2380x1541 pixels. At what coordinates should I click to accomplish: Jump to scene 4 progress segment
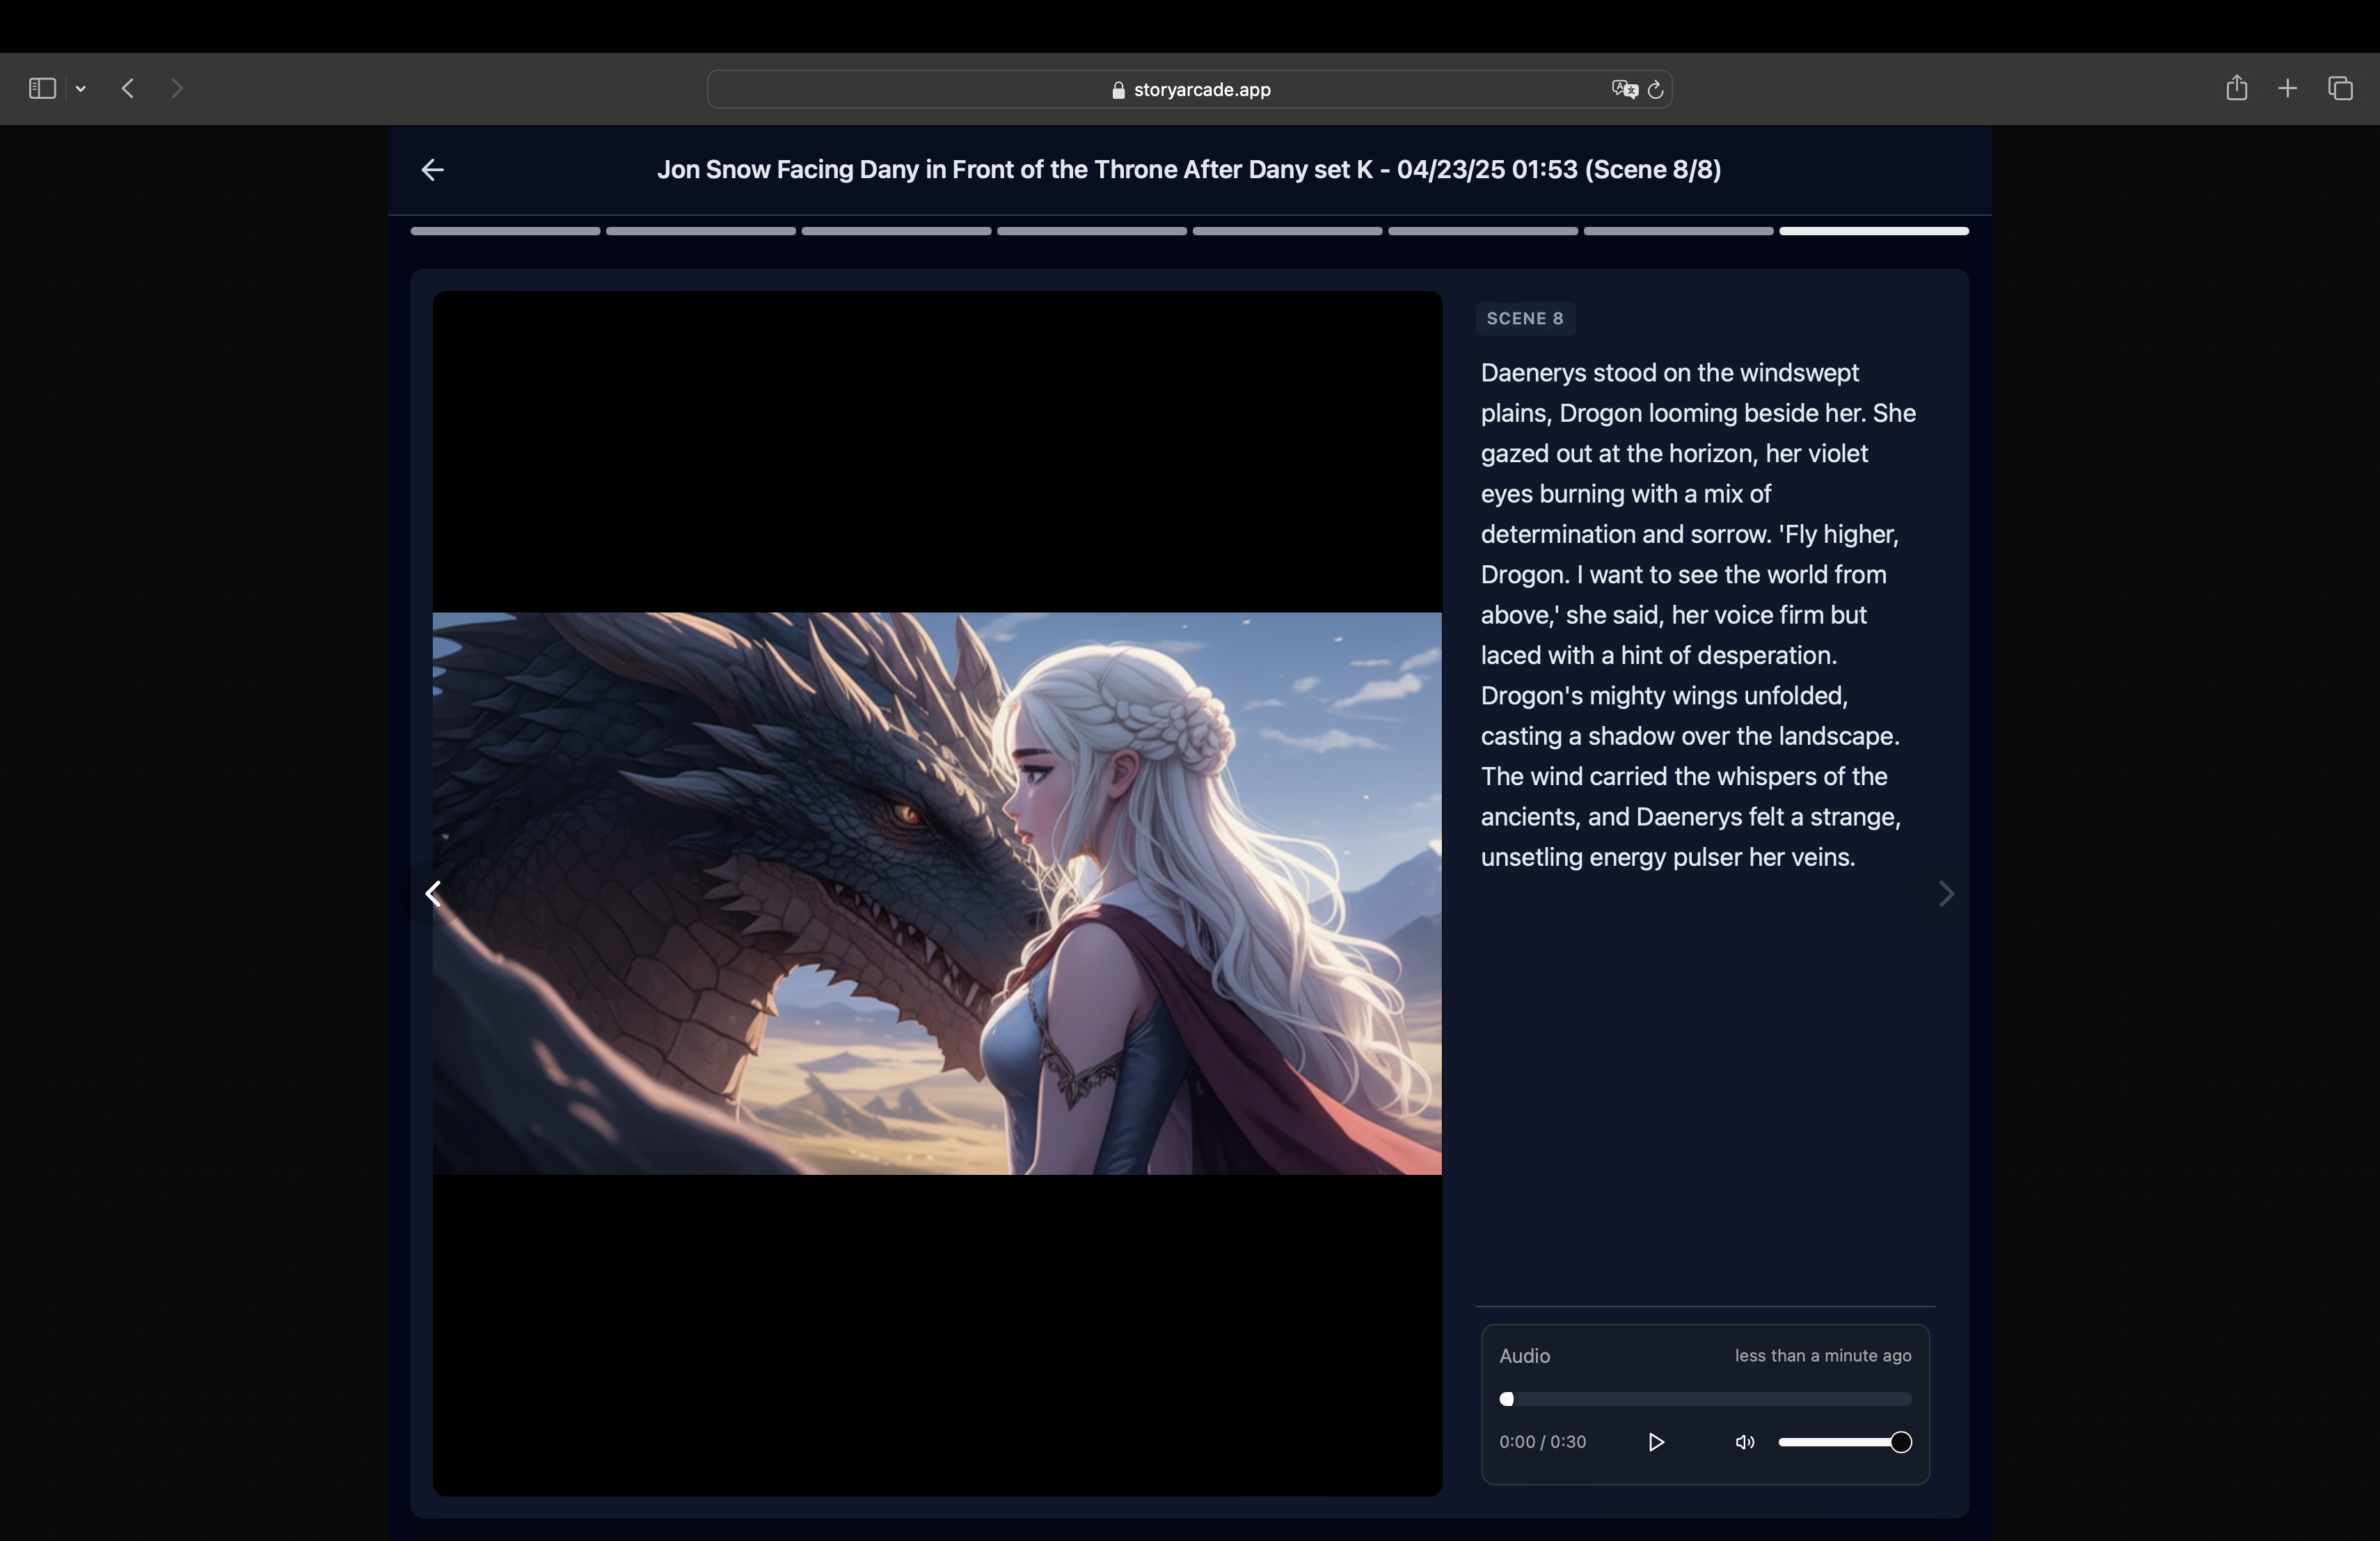[x=1092, y=231]
